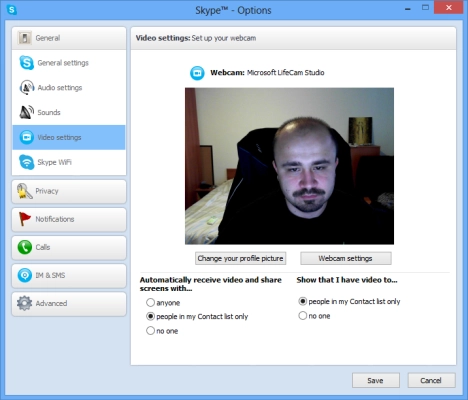Click the camera icon for Video settings

coord(26,137)
